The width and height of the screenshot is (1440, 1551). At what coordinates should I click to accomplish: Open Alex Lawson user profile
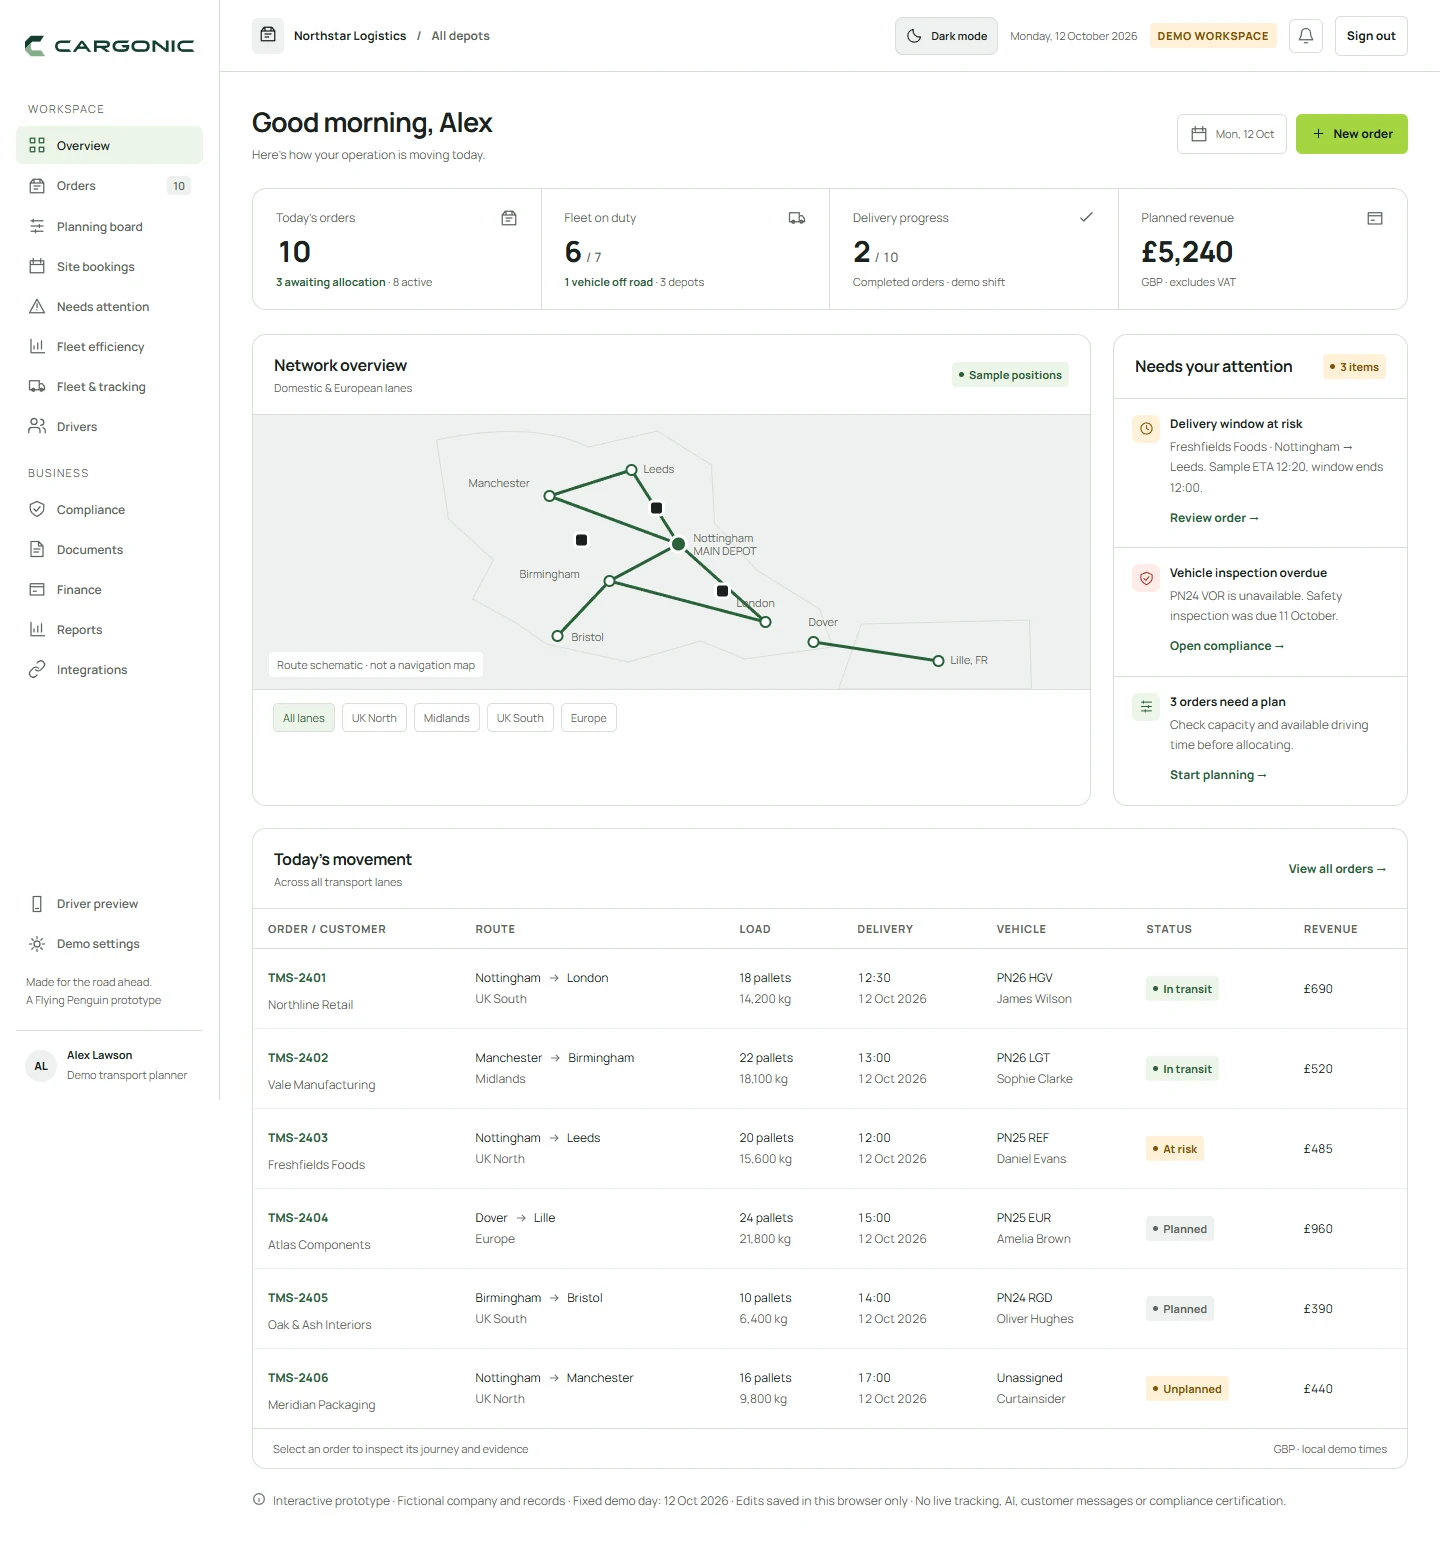(109, 1066)
